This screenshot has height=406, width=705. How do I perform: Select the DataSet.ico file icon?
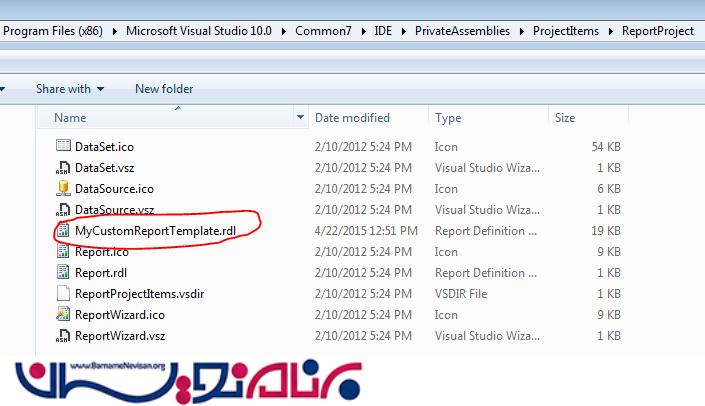pos(64,147)
